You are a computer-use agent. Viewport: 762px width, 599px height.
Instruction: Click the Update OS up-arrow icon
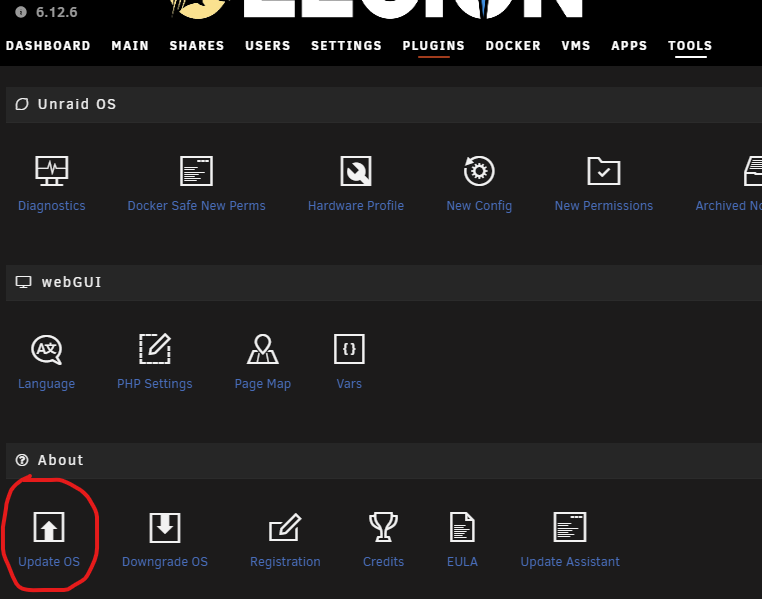(x=49, y=527)
